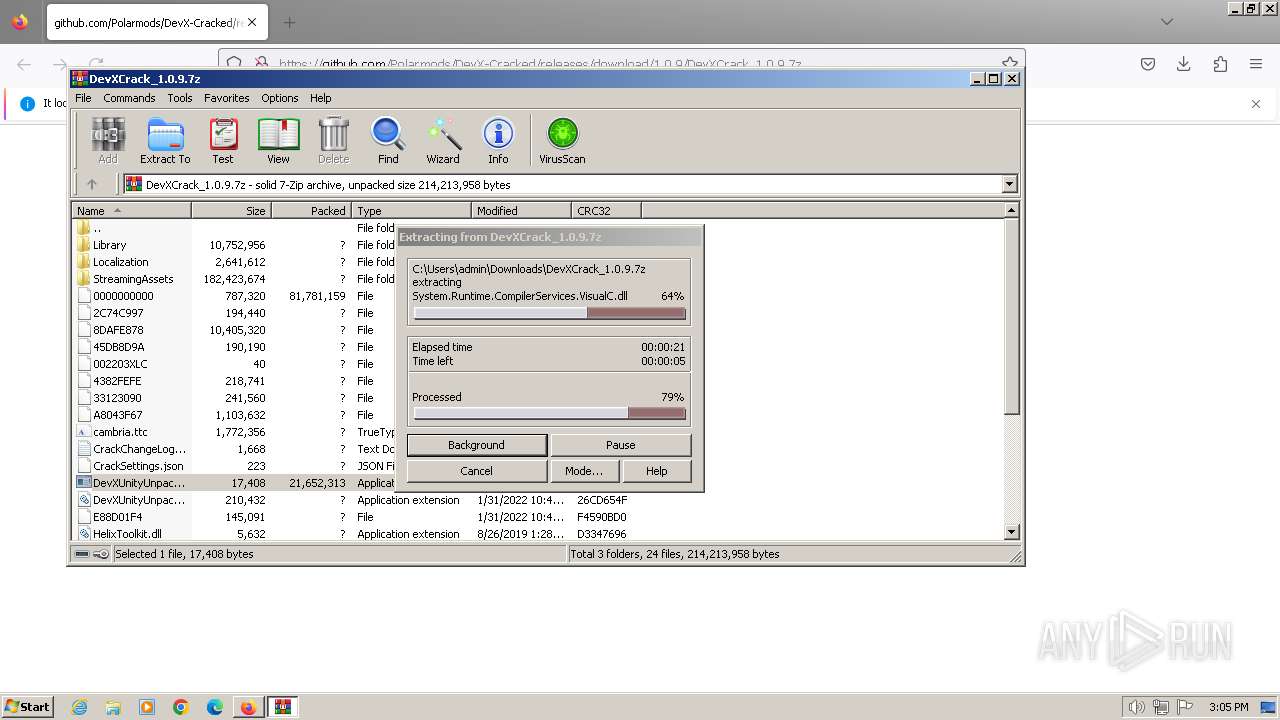Screen dimensions: 1280x720
Task: Open the File menu in WinRAR
Action: point(83,98)
